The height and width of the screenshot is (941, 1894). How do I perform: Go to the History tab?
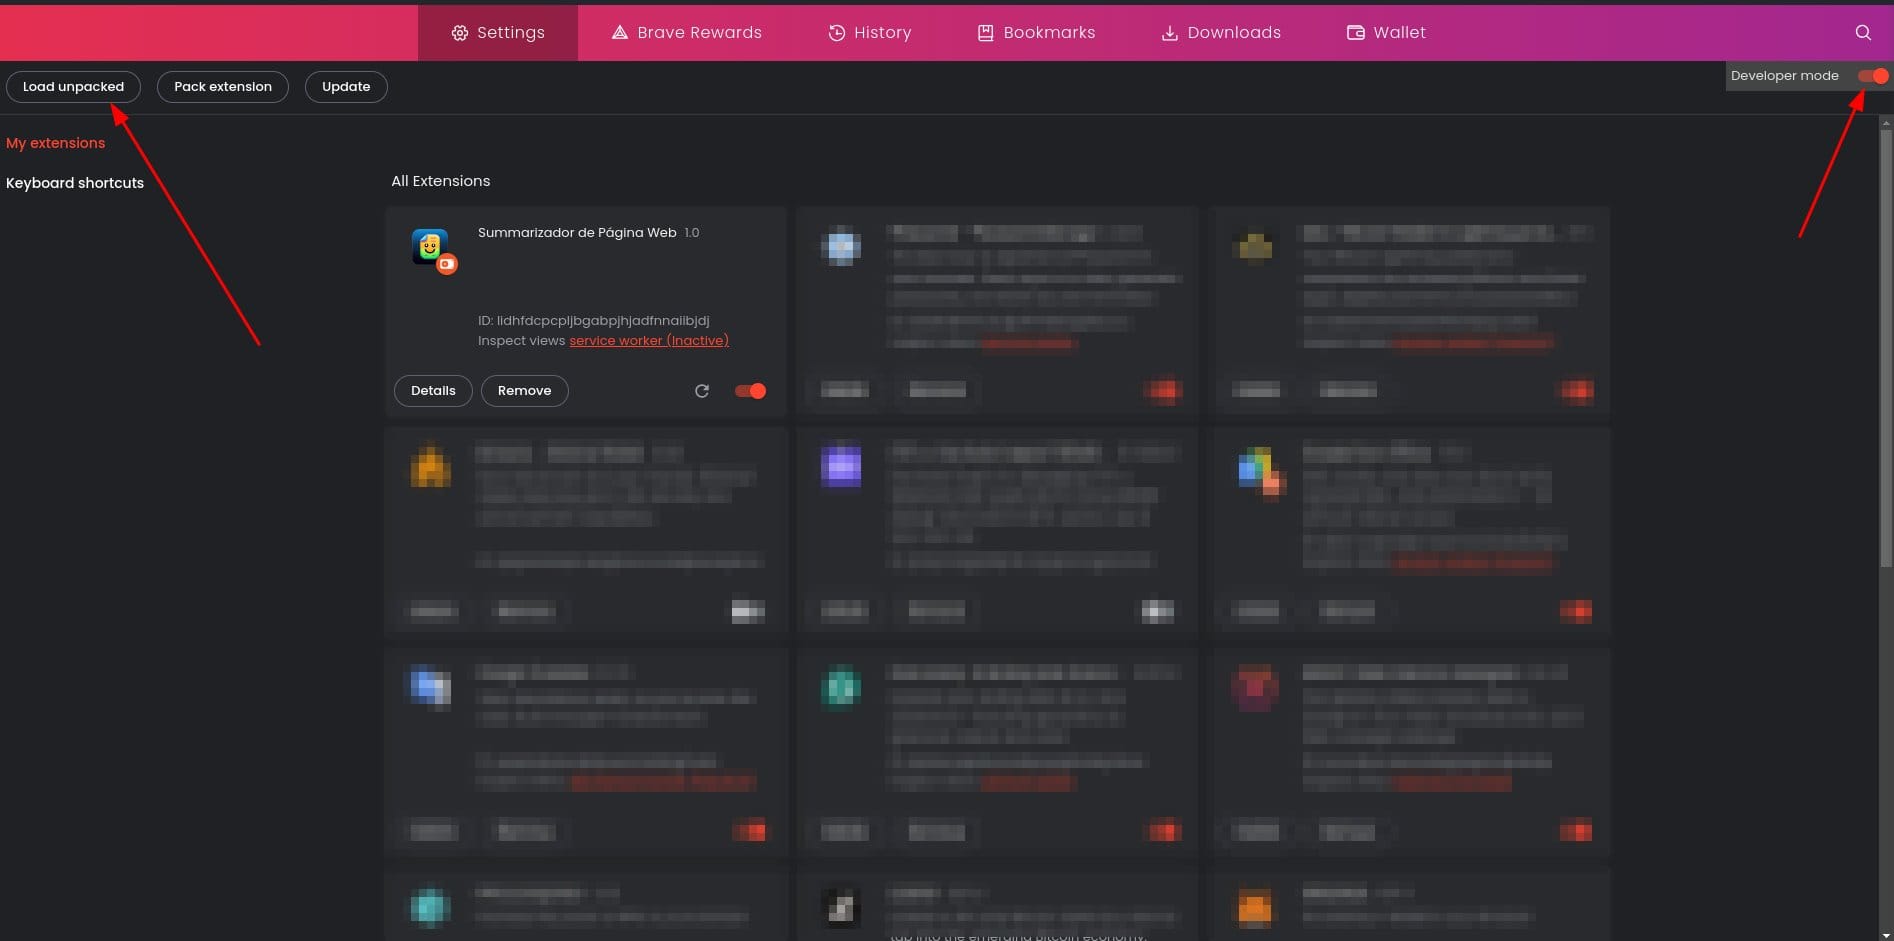(x=870, y=33)
